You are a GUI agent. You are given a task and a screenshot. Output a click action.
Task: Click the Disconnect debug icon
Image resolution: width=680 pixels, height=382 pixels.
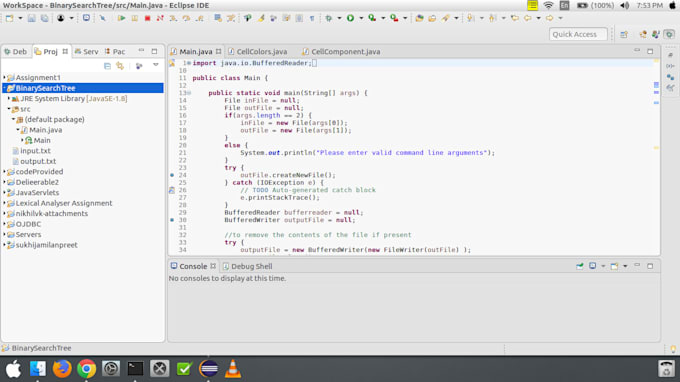pos(160,18)
